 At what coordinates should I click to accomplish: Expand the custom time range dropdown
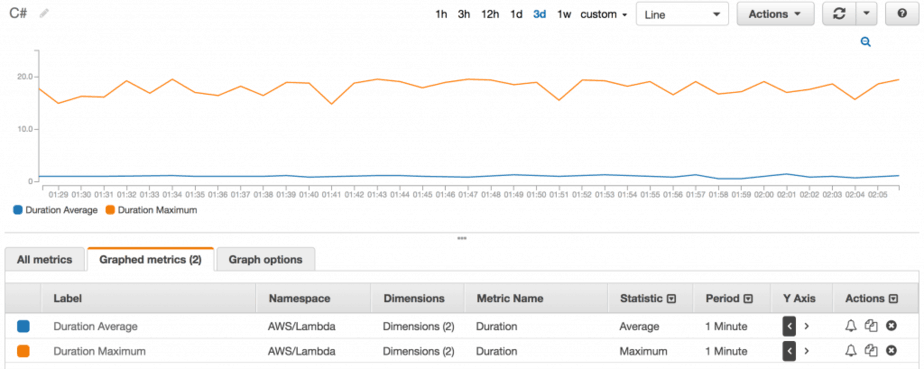[604, 14]
